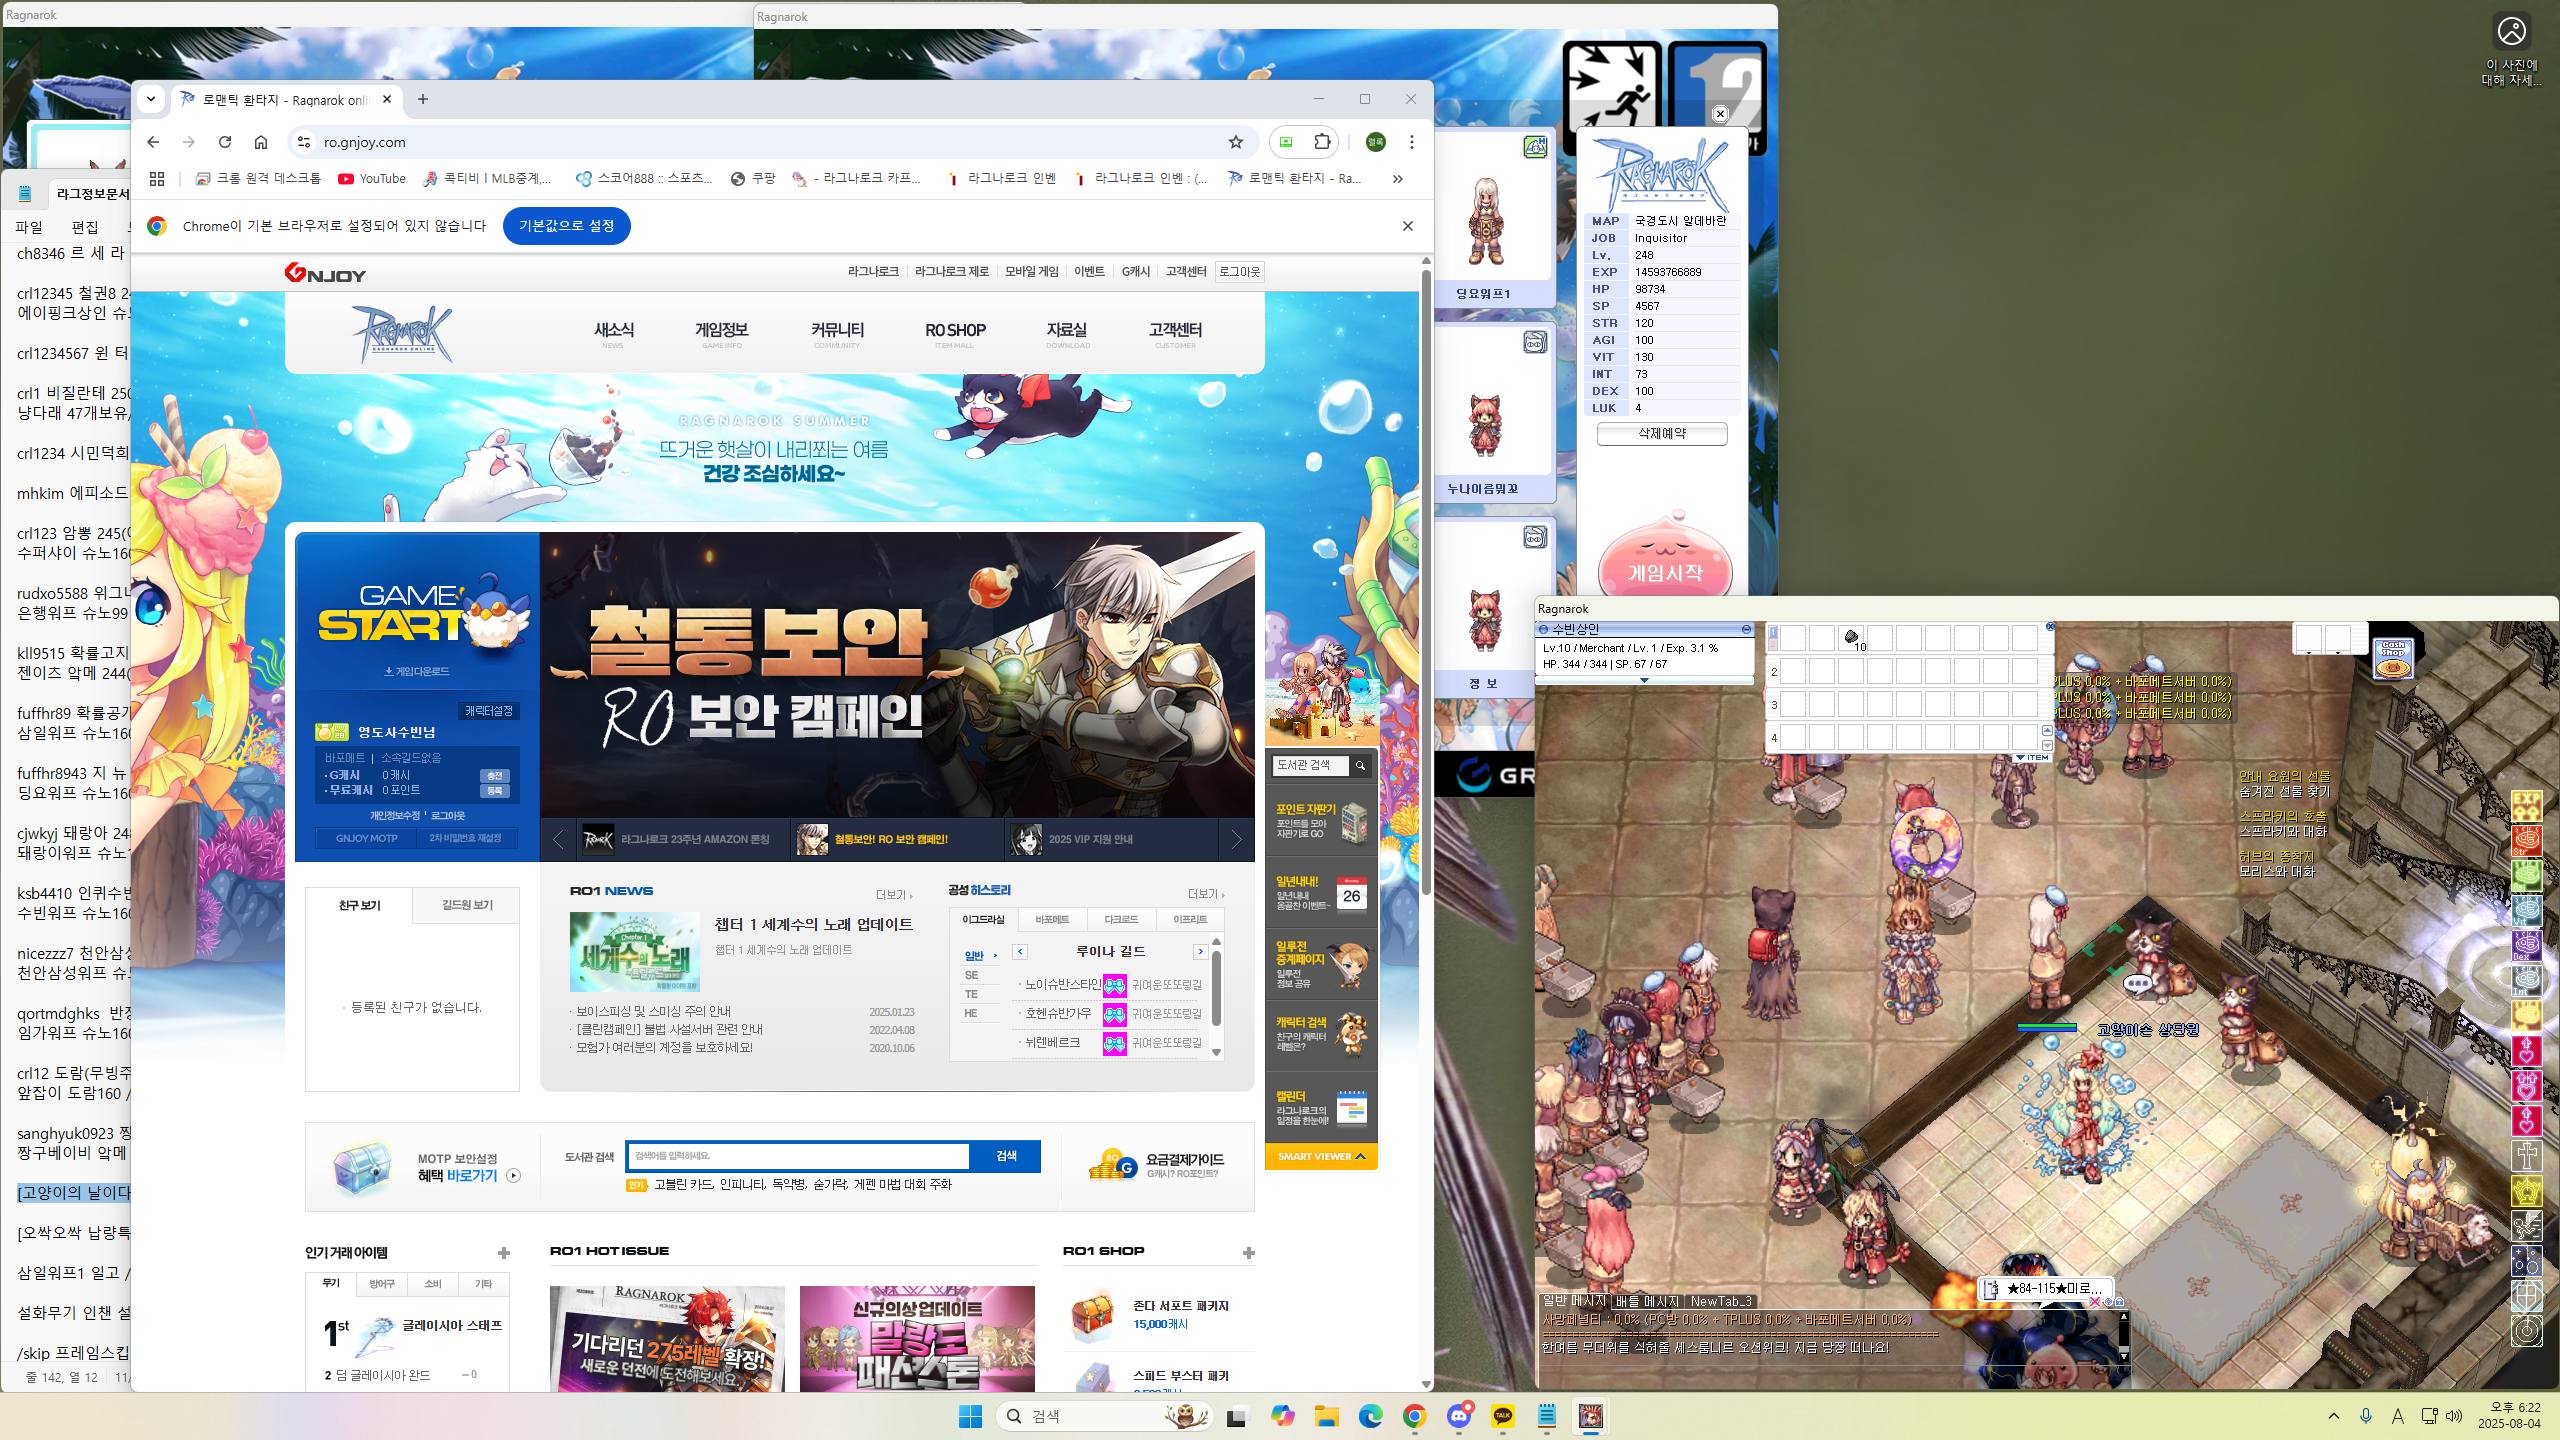Click the GNJOY logo

pyautogui.click(x=325, y=273)
